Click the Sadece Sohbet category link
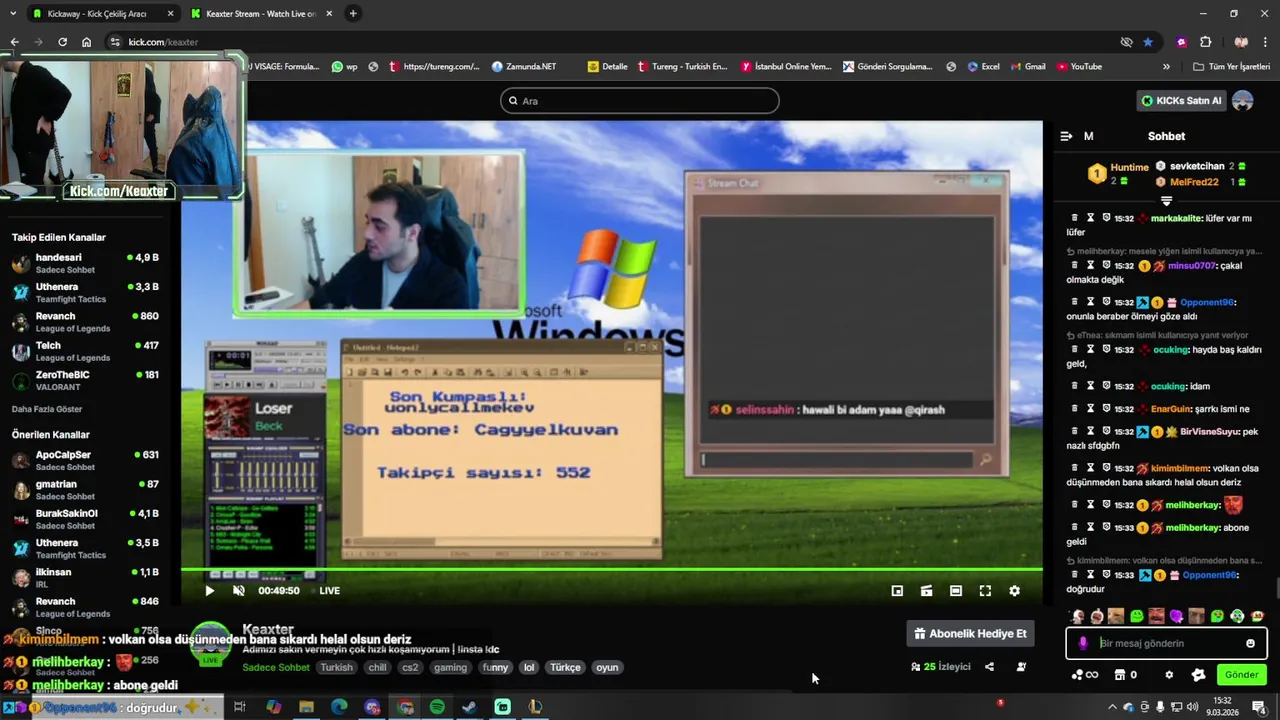The image size is (1280, 720). point(276,668)
